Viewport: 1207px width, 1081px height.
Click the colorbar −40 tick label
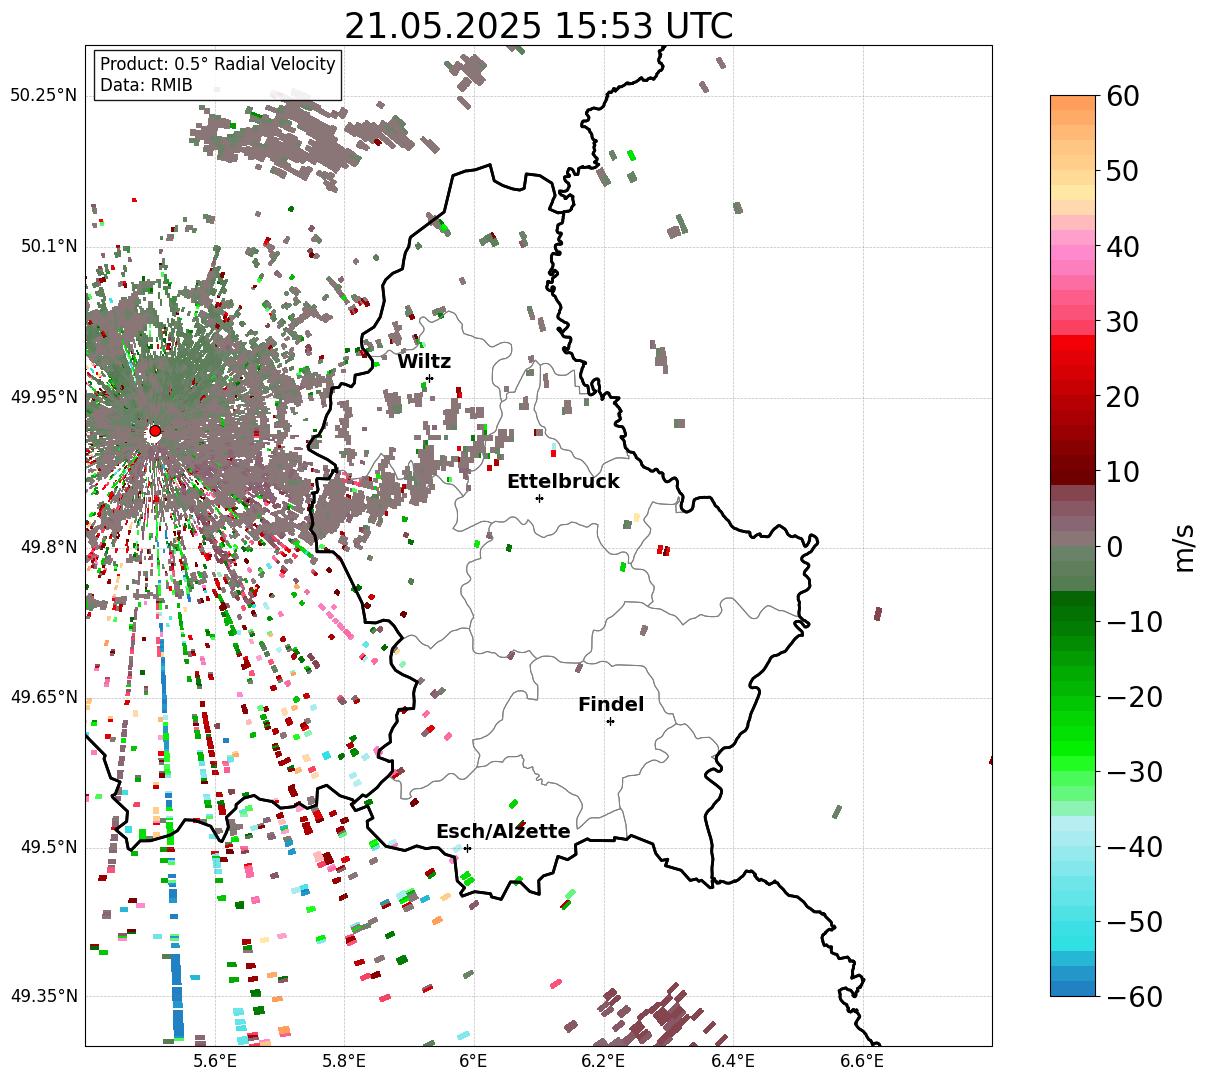(x=1134, y=847)
